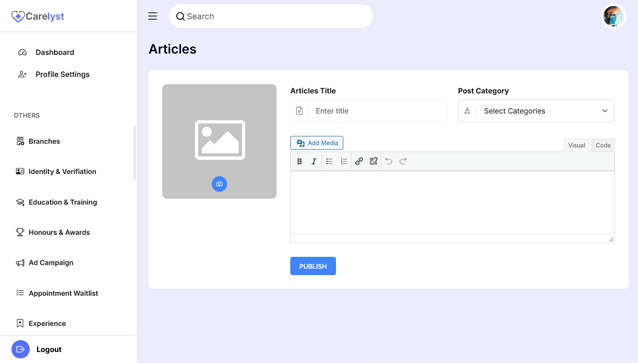638x363 pixels.
Task: Open Appointment Waitlist section
Action: point(63,293)
